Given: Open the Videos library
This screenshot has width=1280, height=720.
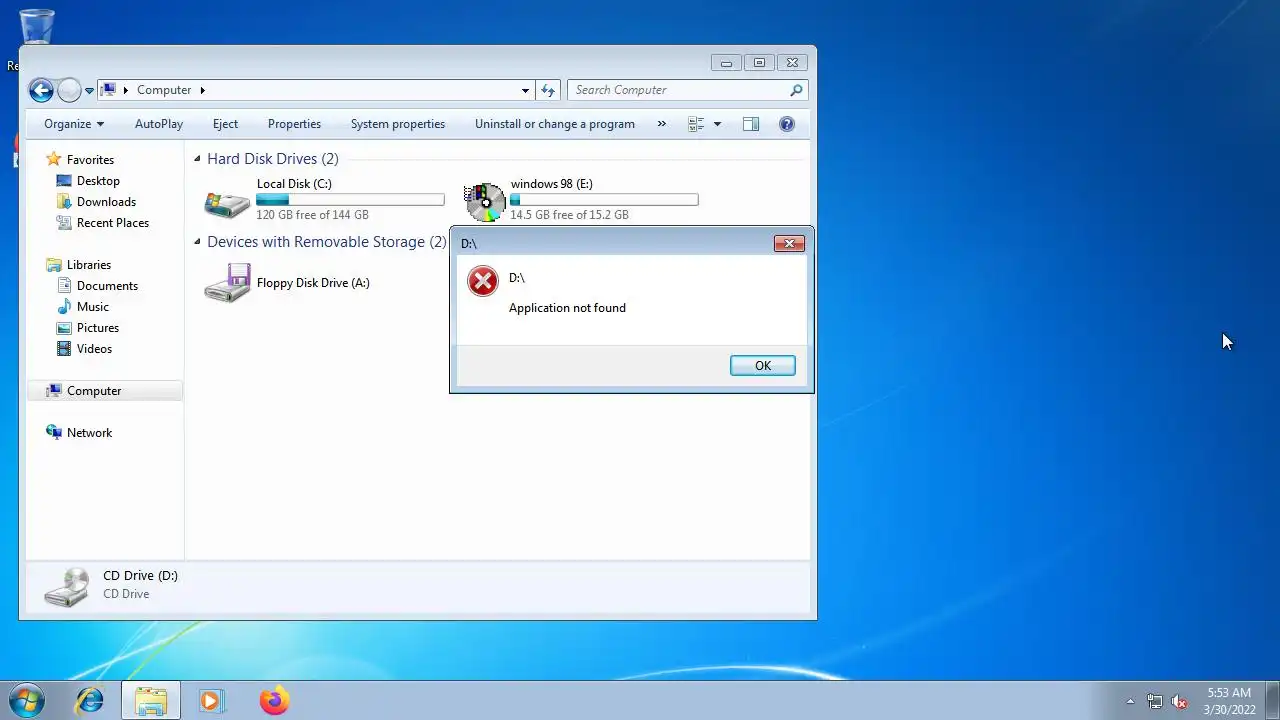Looking at the screenshot, I should coord(94,349).
